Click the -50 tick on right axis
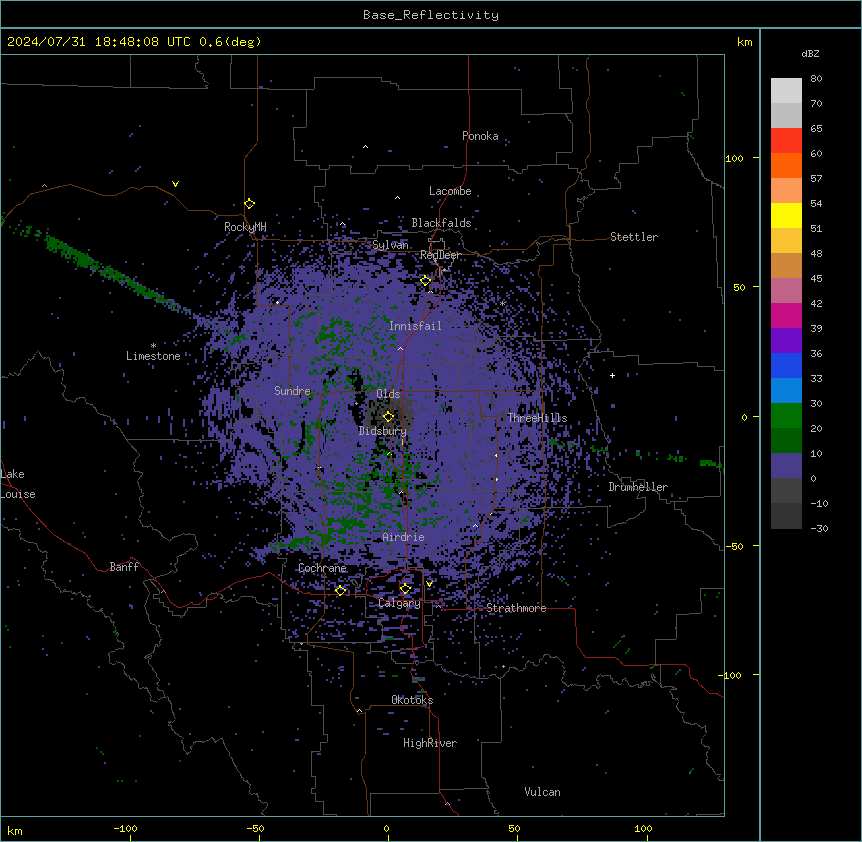Image resolution: width=862 pixels, height=842 pixels. pyautogui.click(x=734, y=546)
